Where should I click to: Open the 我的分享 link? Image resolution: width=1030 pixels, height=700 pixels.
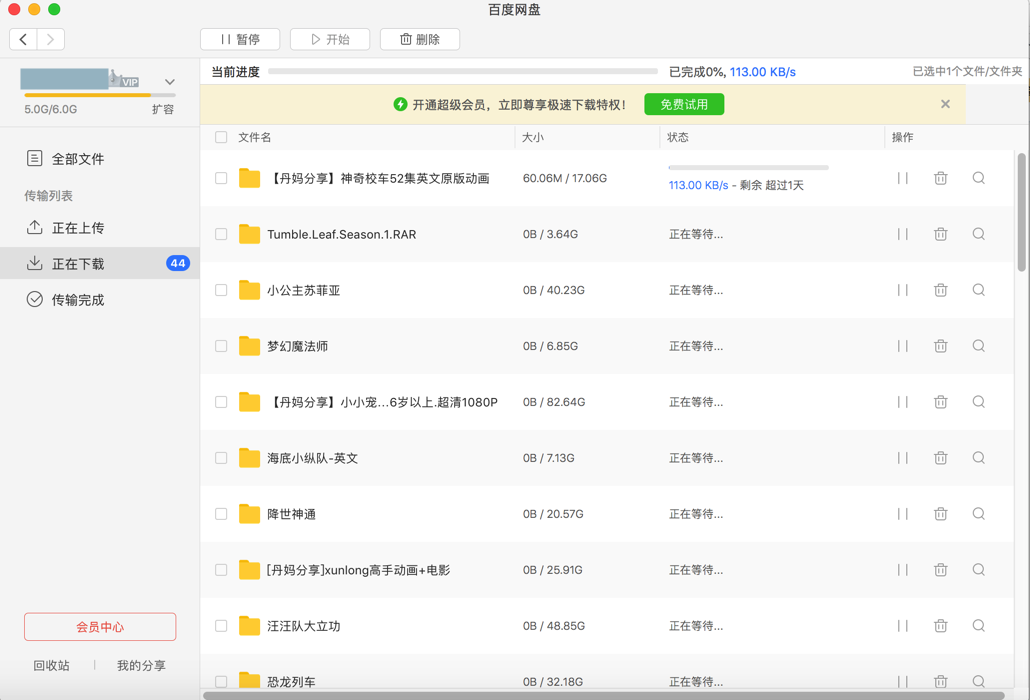tap(141, 666)
